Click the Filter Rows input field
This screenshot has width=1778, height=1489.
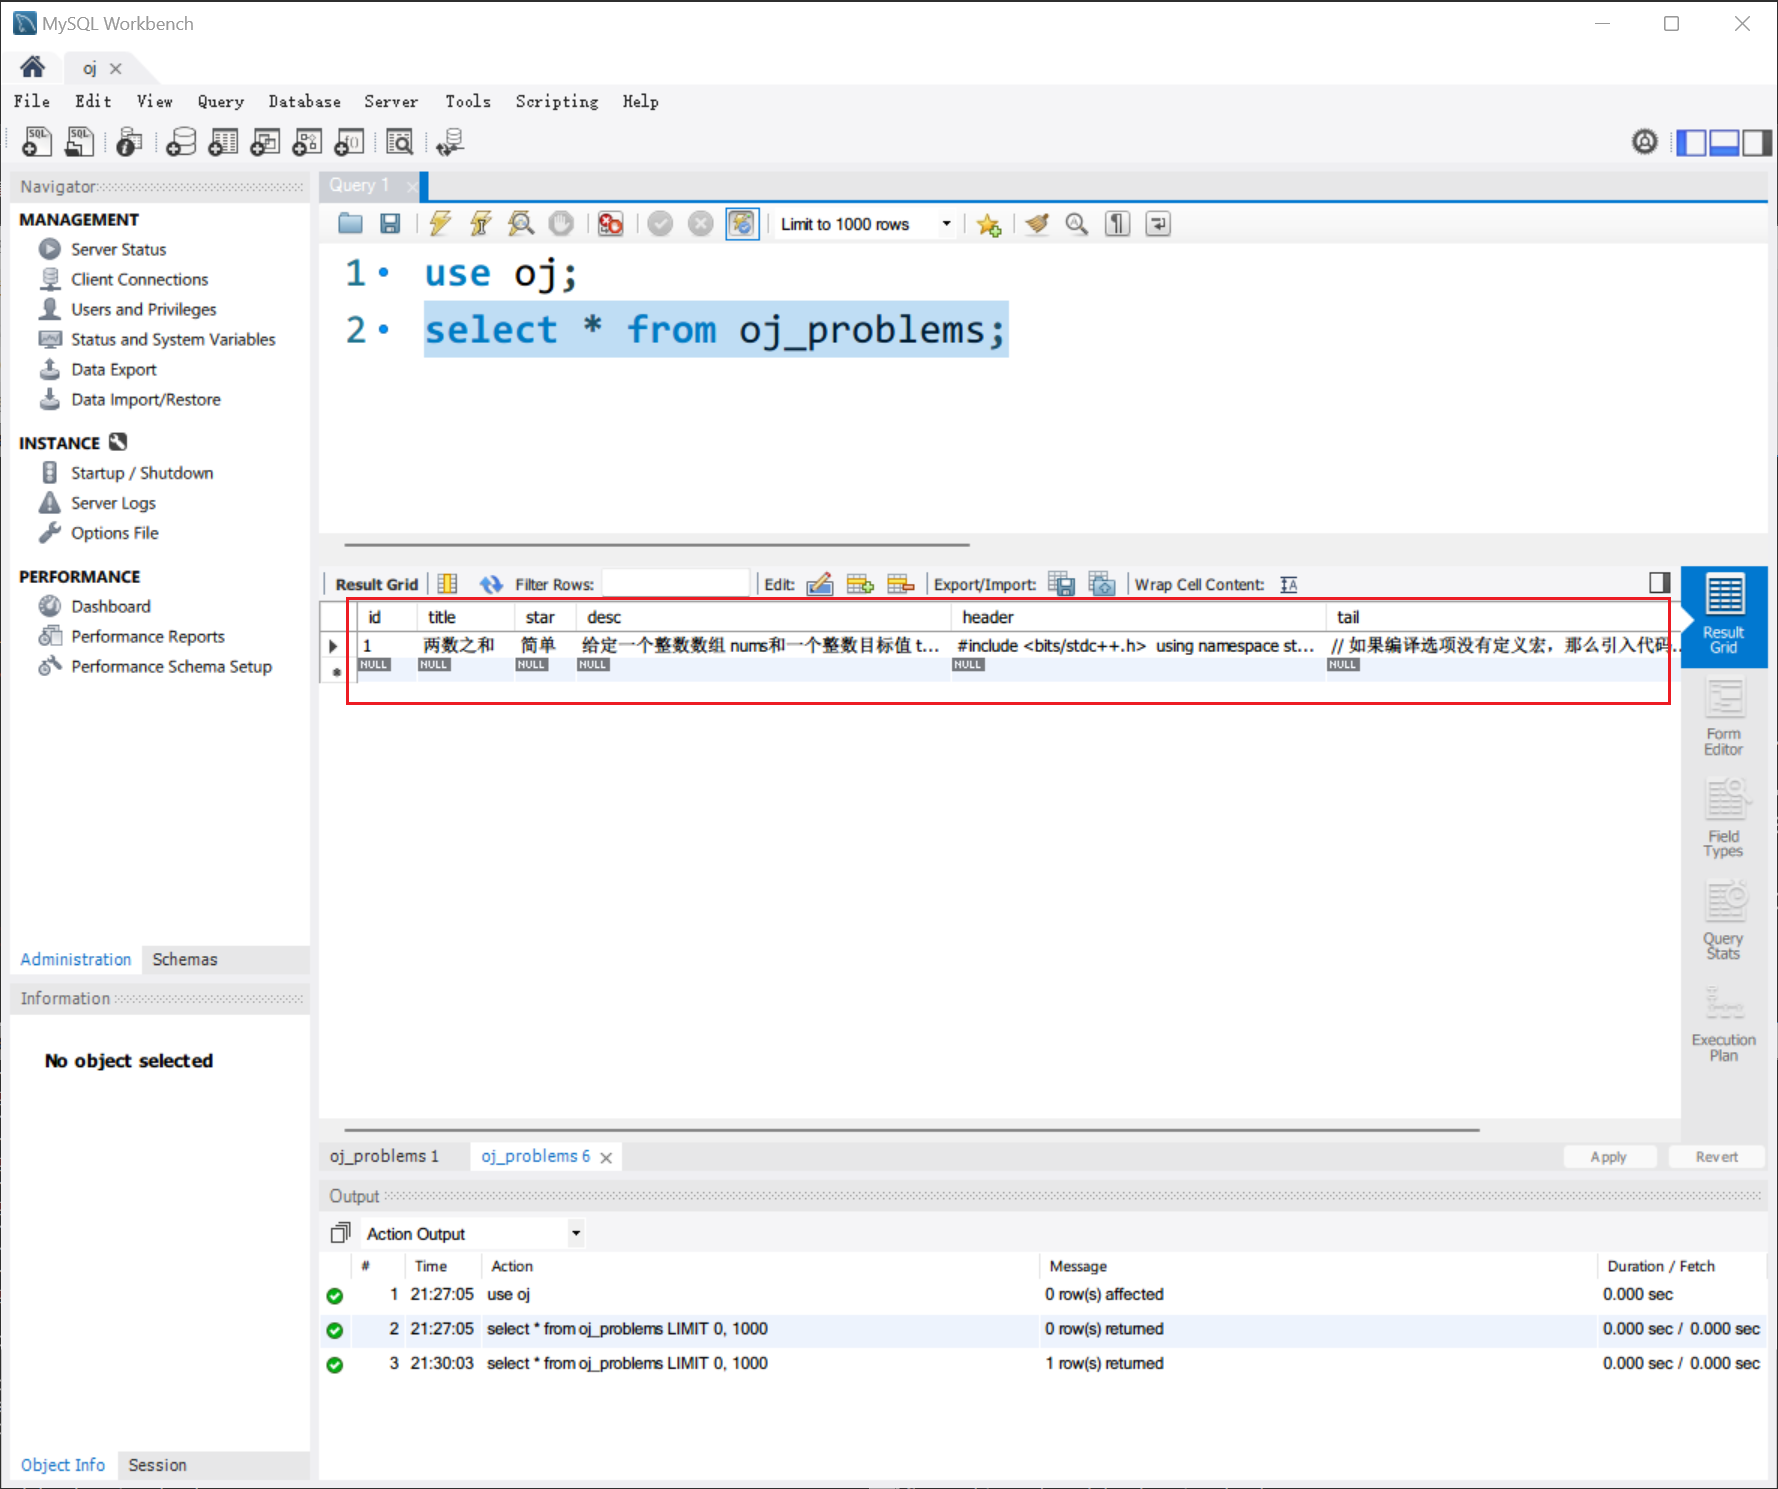[x=676, y=584]
